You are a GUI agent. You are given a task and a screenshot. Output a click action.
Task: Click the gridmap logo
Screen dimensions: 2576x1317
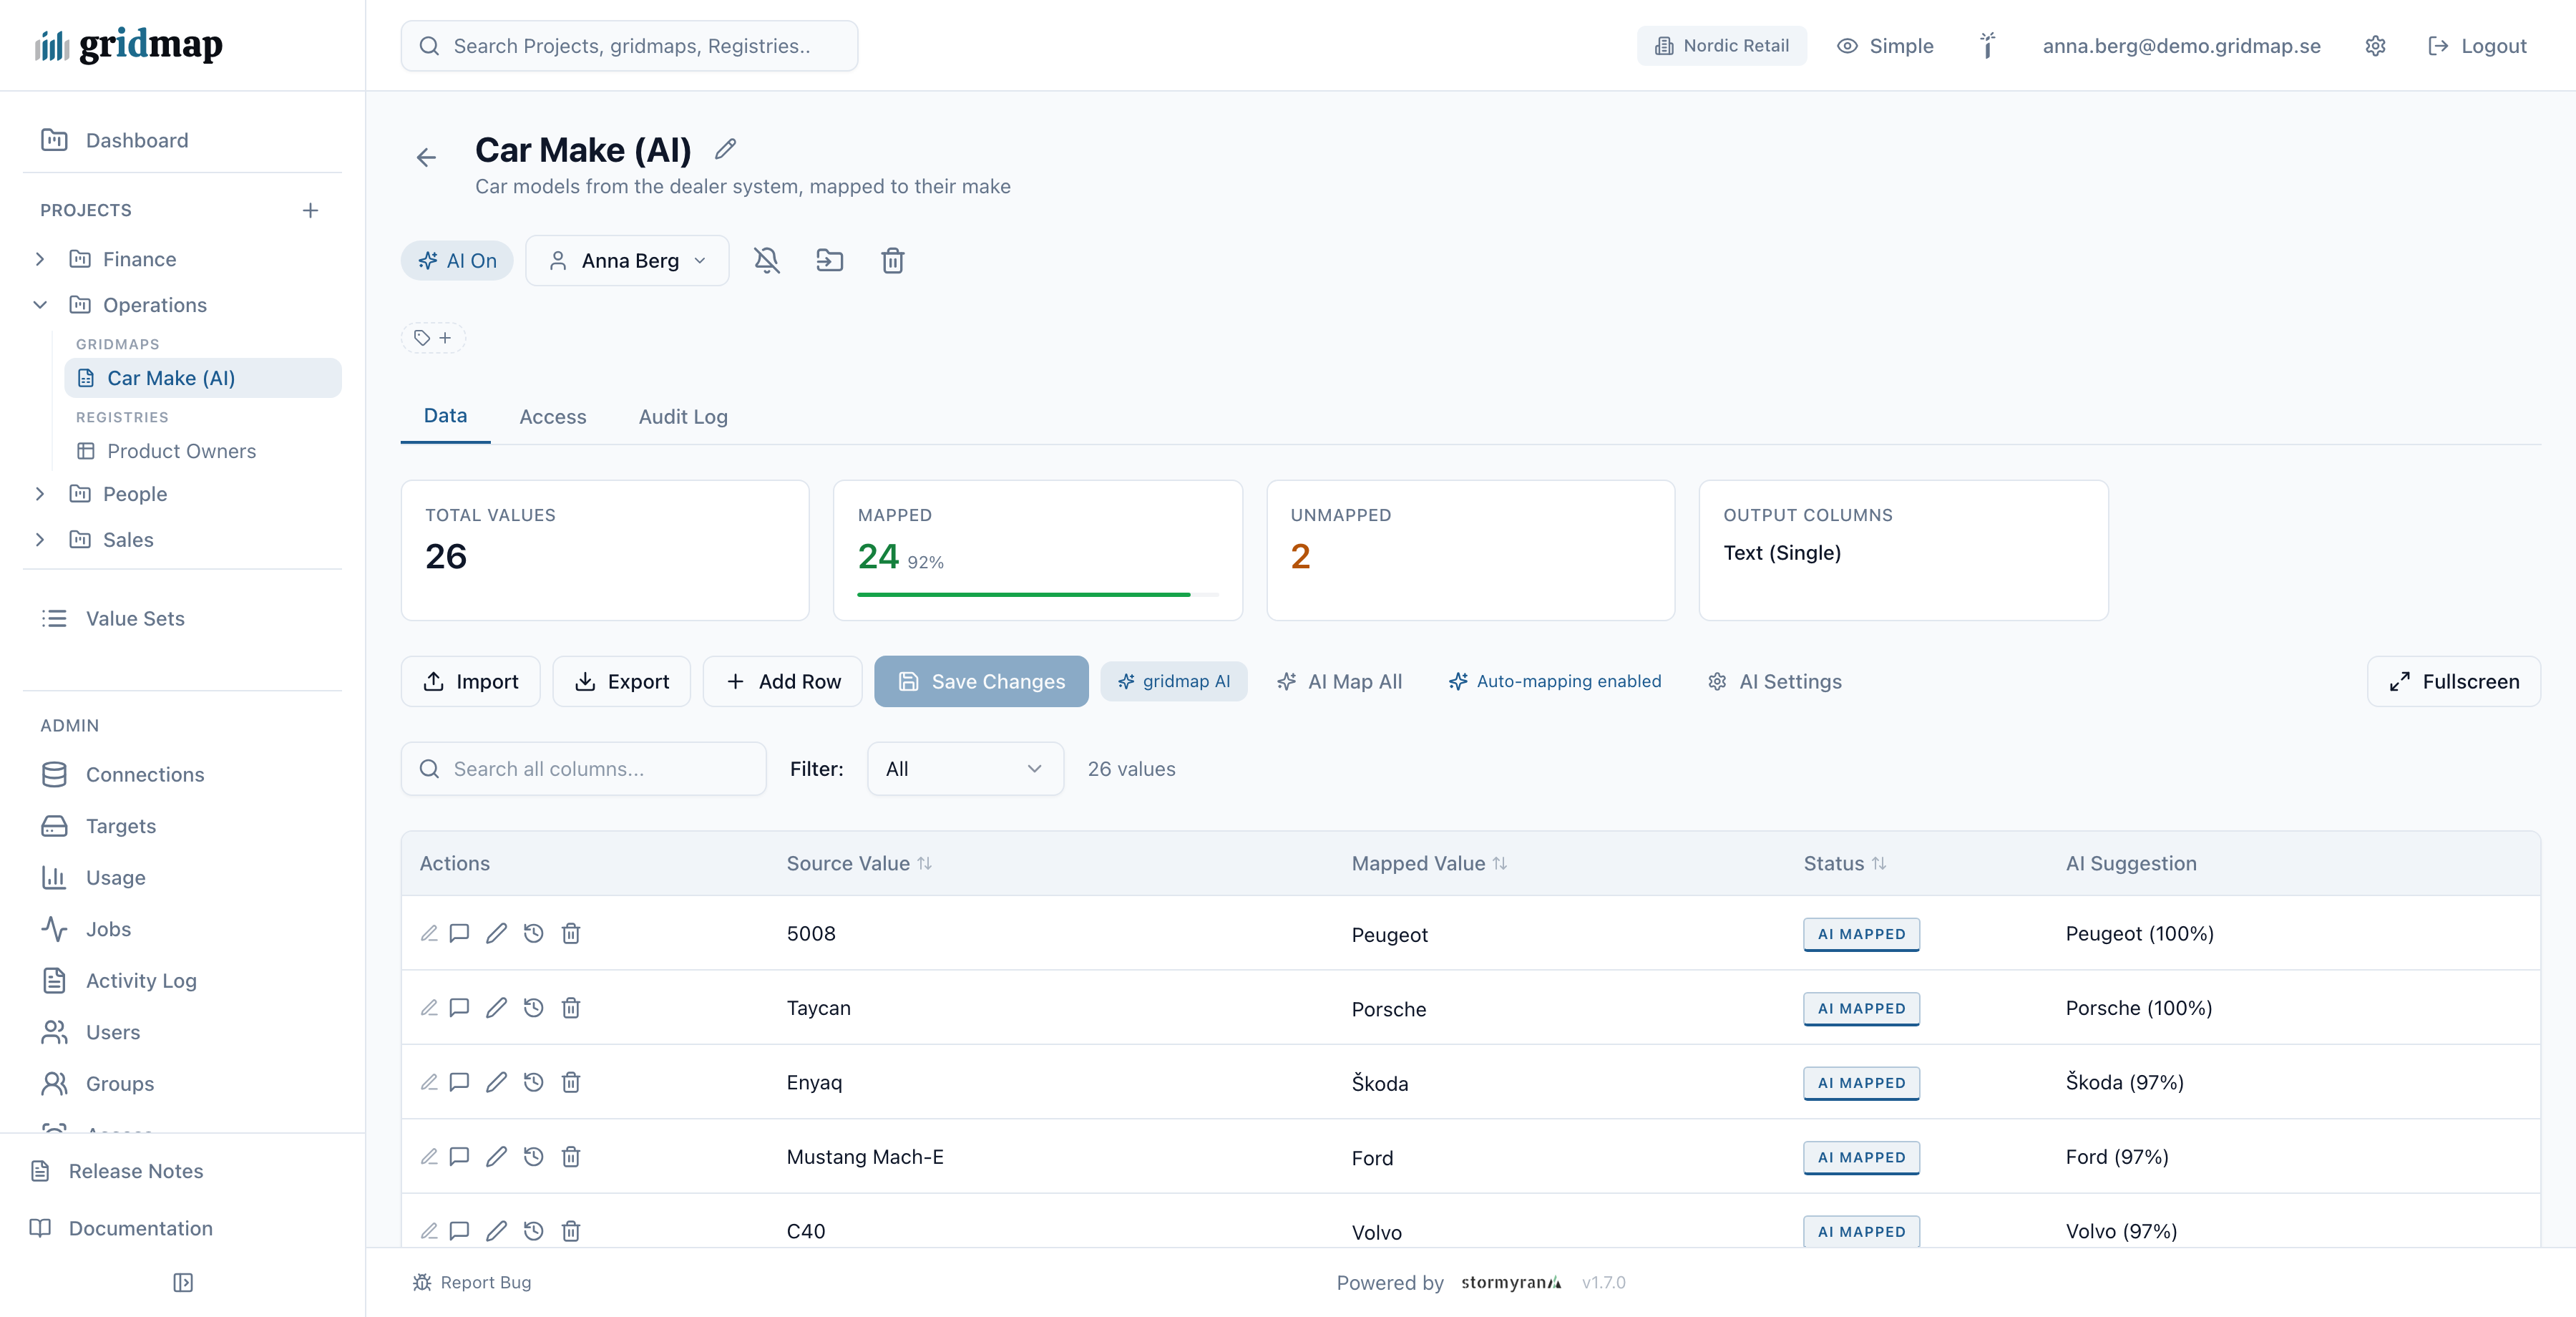click(129, 45)
